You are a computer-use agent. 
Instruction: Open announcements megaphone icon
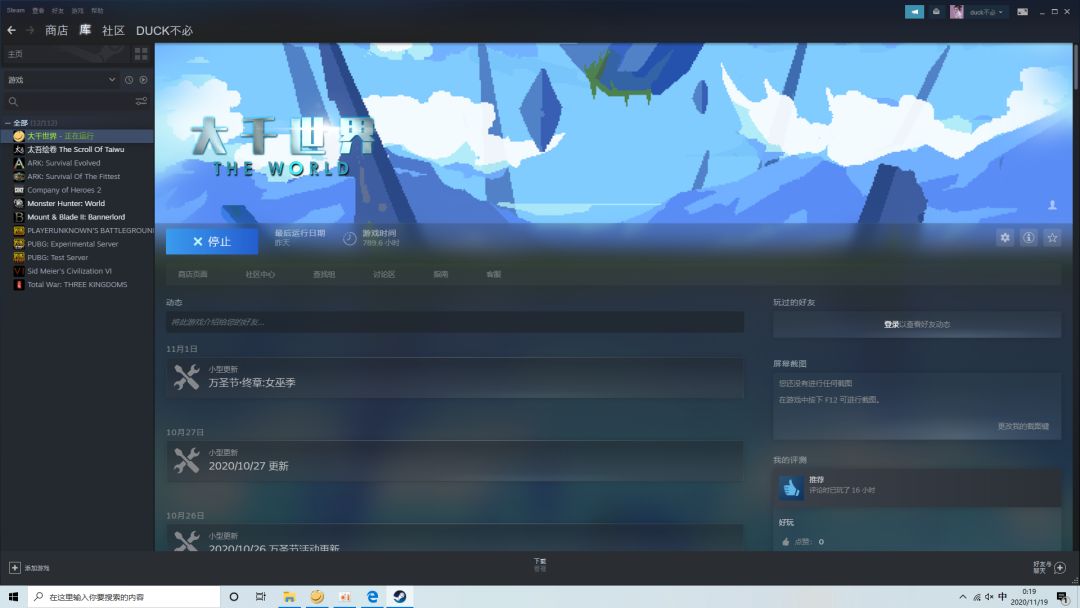914,12
